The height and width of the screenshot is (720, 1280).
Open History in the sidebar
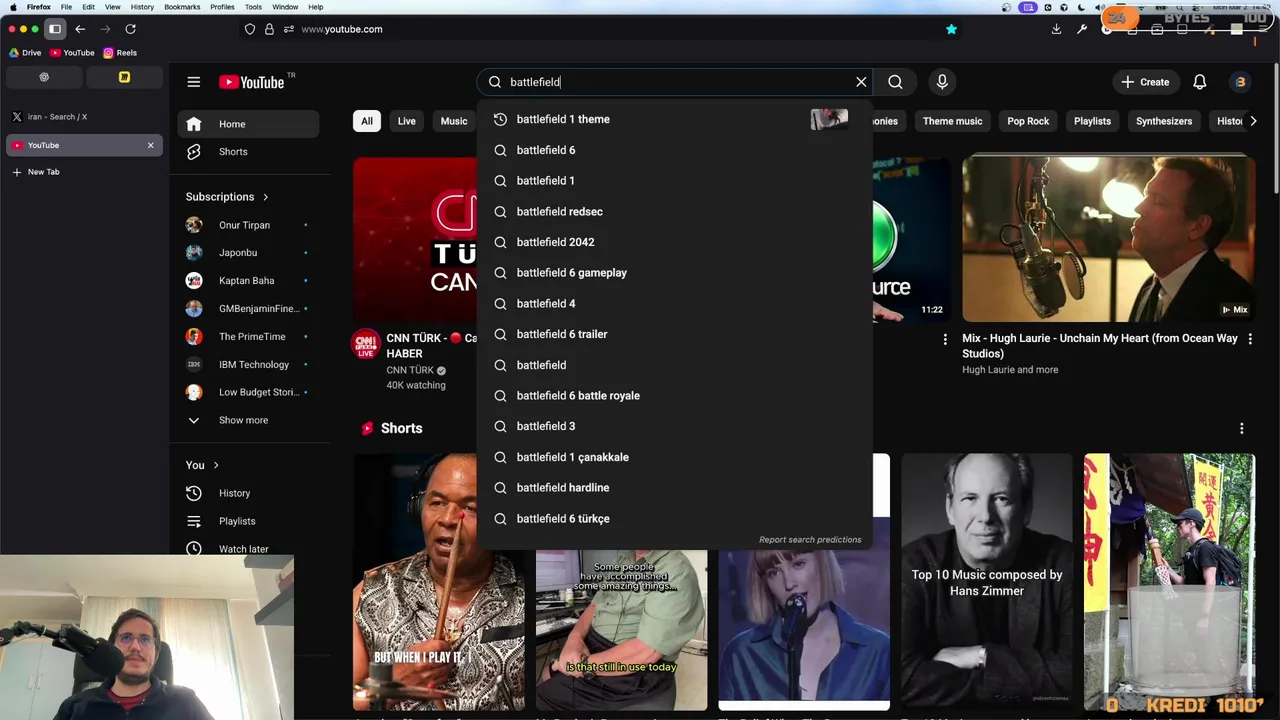249,493
